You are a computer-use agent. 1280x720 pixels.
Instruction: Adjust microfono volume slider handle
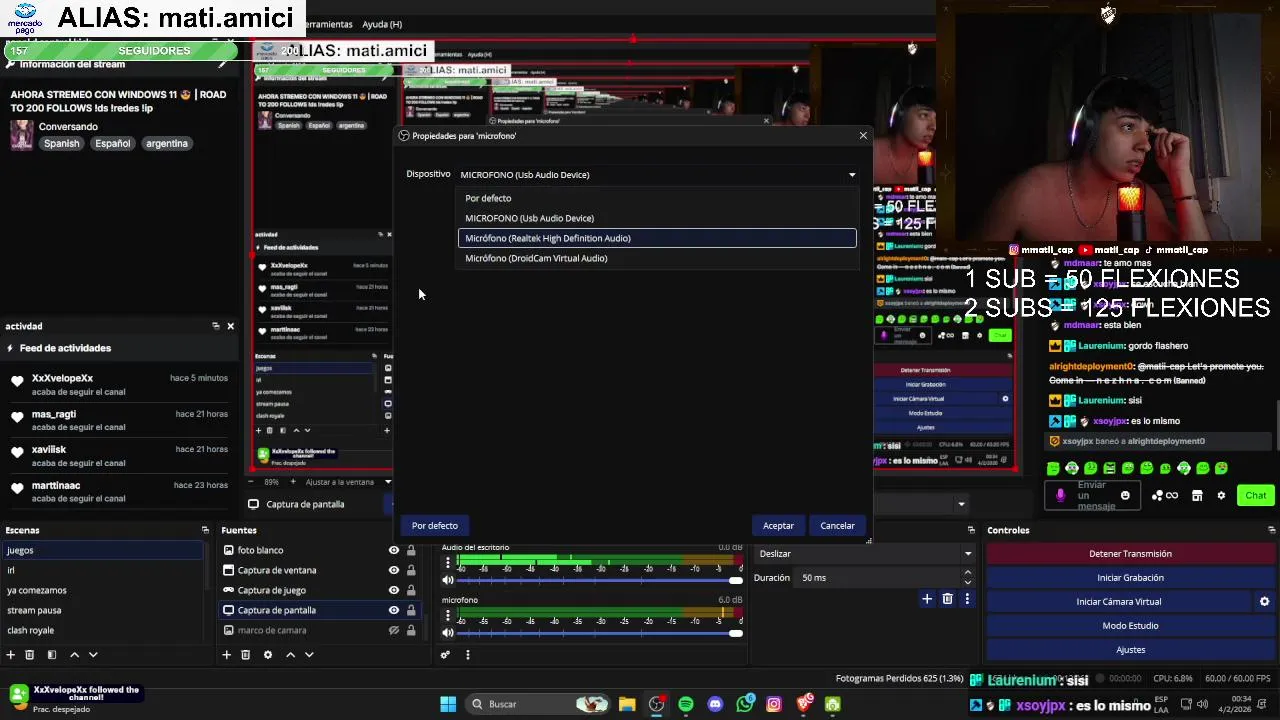click(x=736, y=633)
